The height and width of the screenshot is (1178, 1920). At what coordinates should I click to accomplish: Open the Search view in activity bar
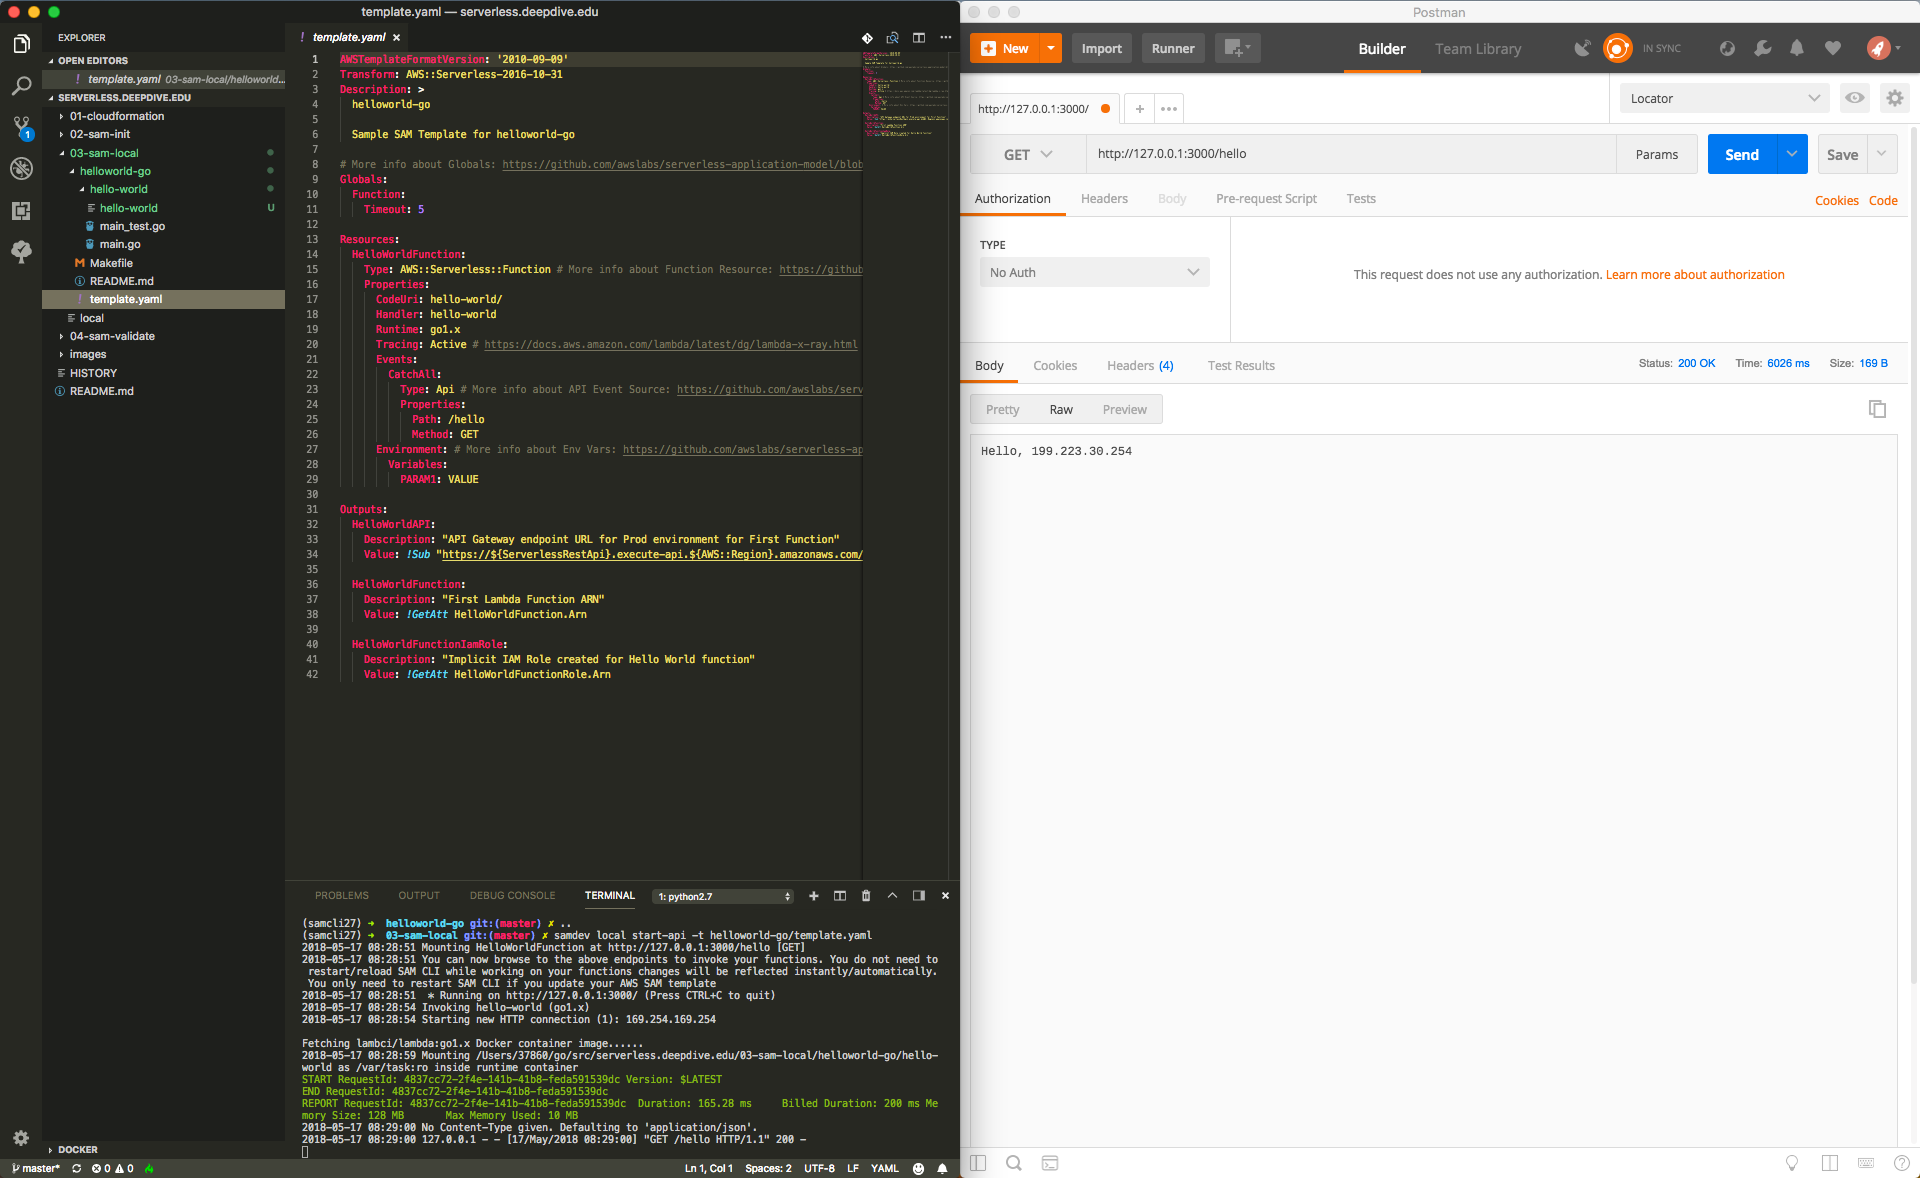click(x=21, y=86)
